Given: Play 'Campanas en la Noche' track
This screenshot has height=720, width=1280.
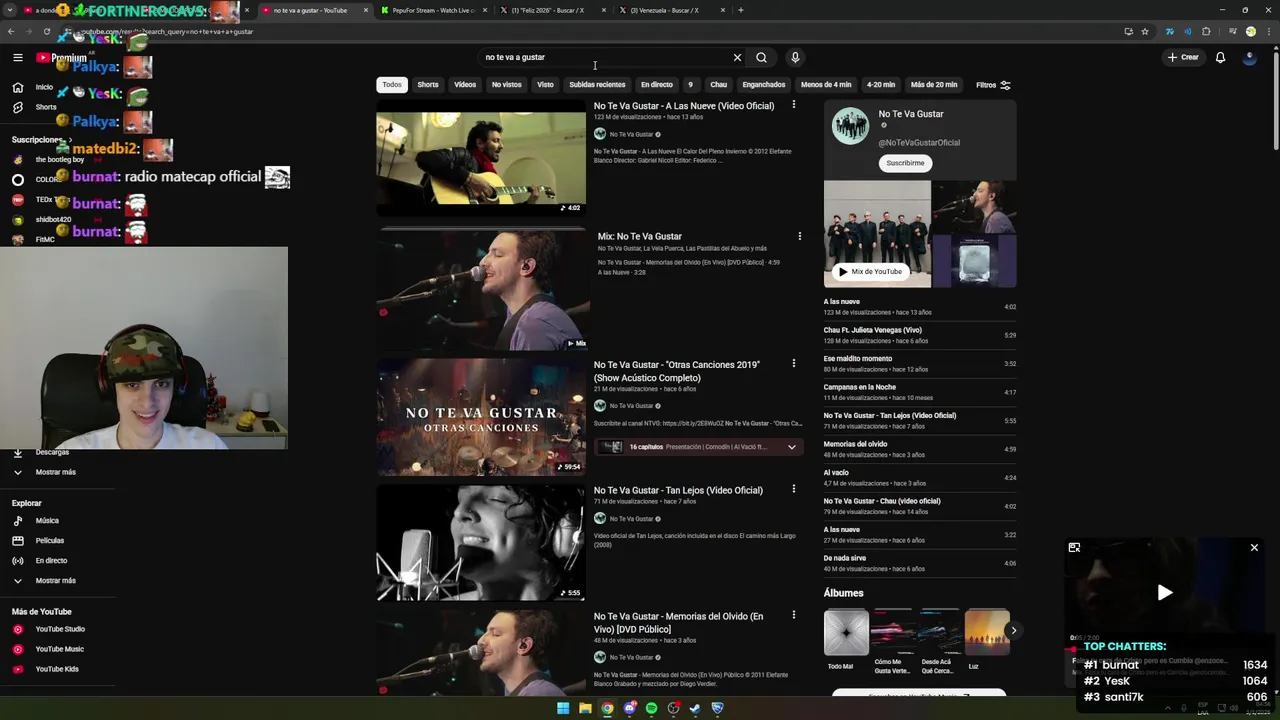Looking at the screenshot, I should tap(919, 392).
